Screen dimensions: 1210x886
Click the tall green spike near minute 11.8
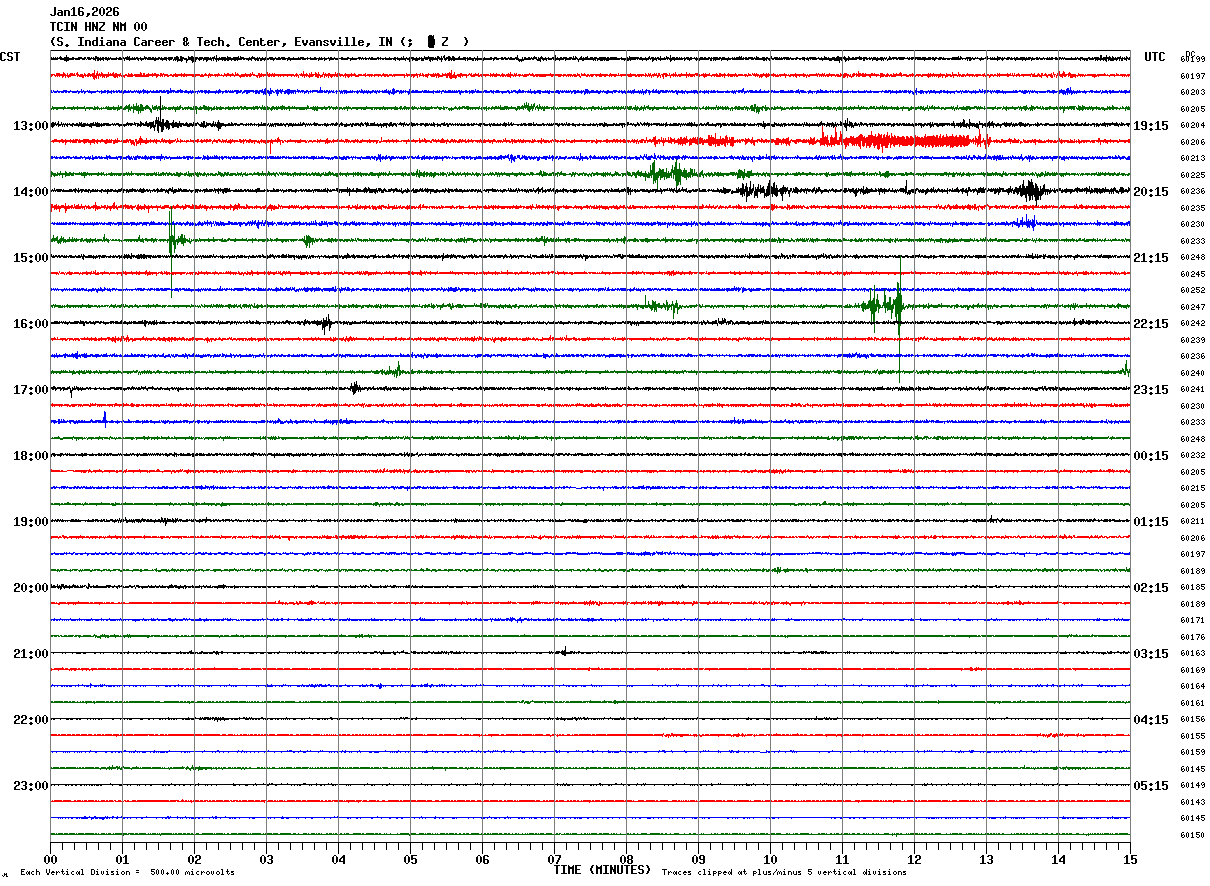click(x=899, y=300)
